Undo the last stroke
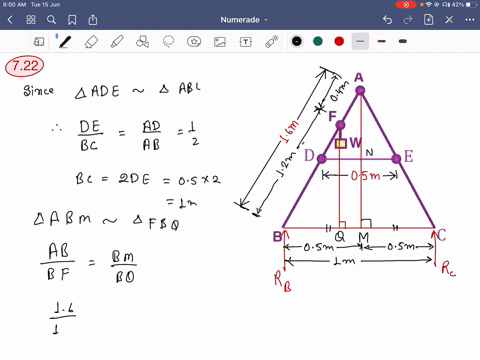The image size is (480, 360). coord(387,20)
